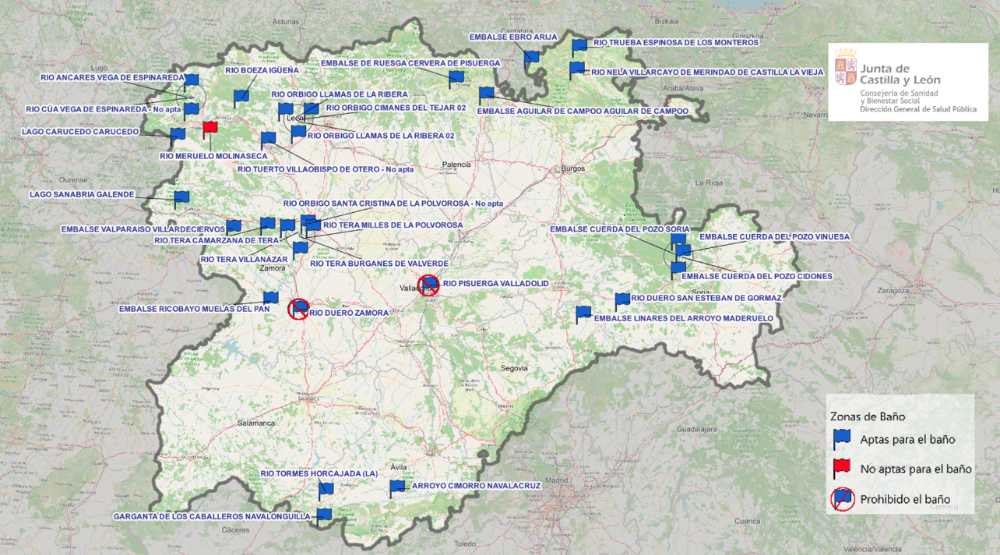Click the 'Prohibido el baño' legend label
Image resolution: width=1000 pixels, height=555 pixels.
coord(905,500)
